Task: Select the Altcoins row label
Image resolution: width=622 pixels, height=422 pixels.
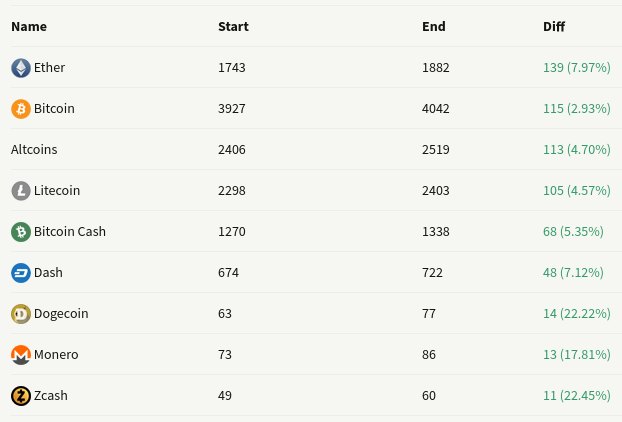Action: tap(34, 150)
